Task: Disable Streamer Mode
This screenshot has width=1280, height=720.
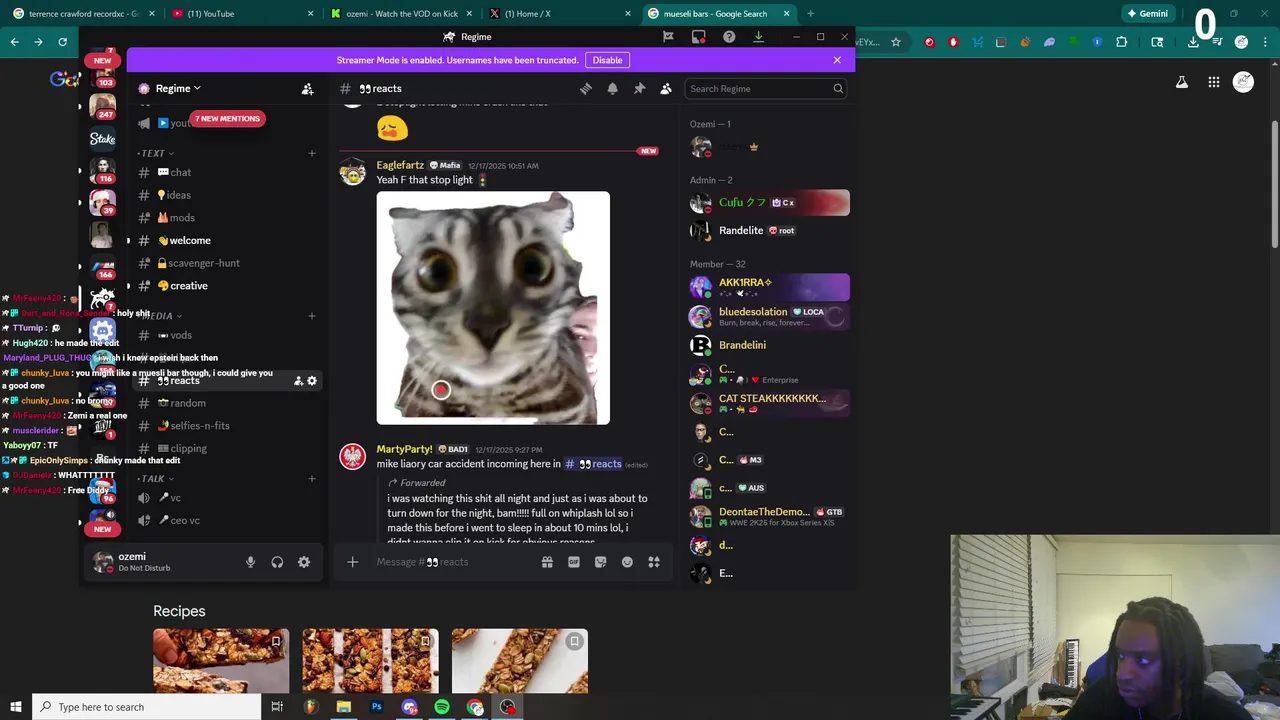Action: pos(607,60)
